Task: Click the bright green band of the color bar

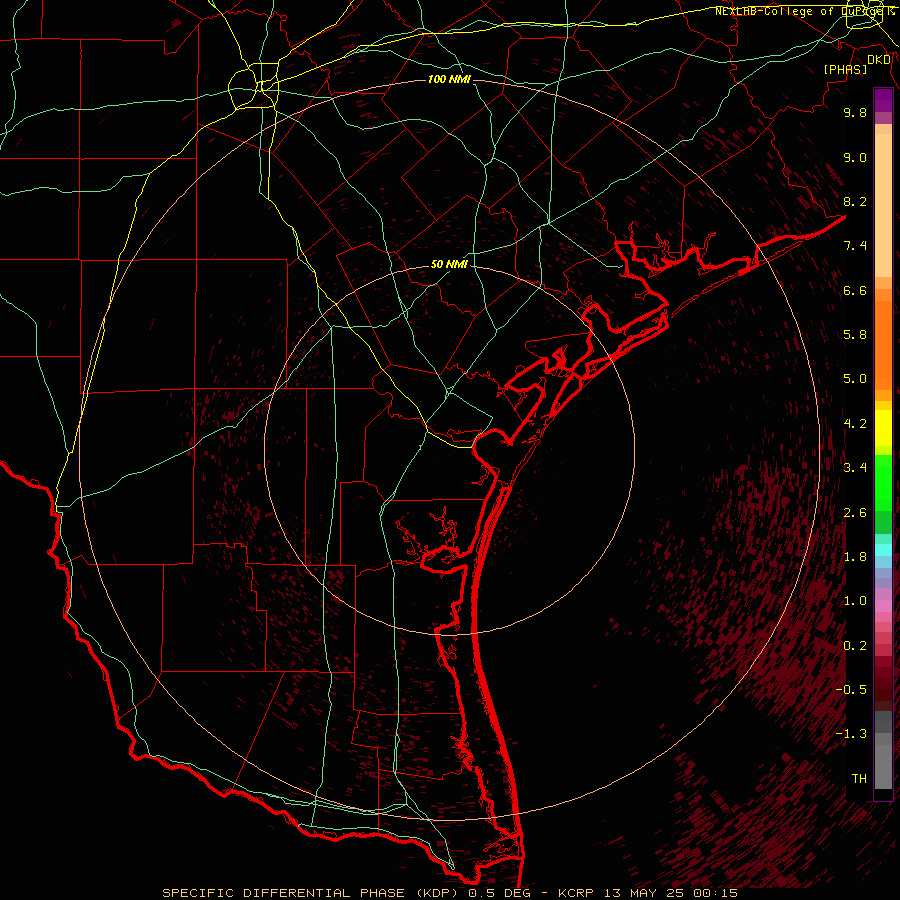Action: click(x=883, y=483)
